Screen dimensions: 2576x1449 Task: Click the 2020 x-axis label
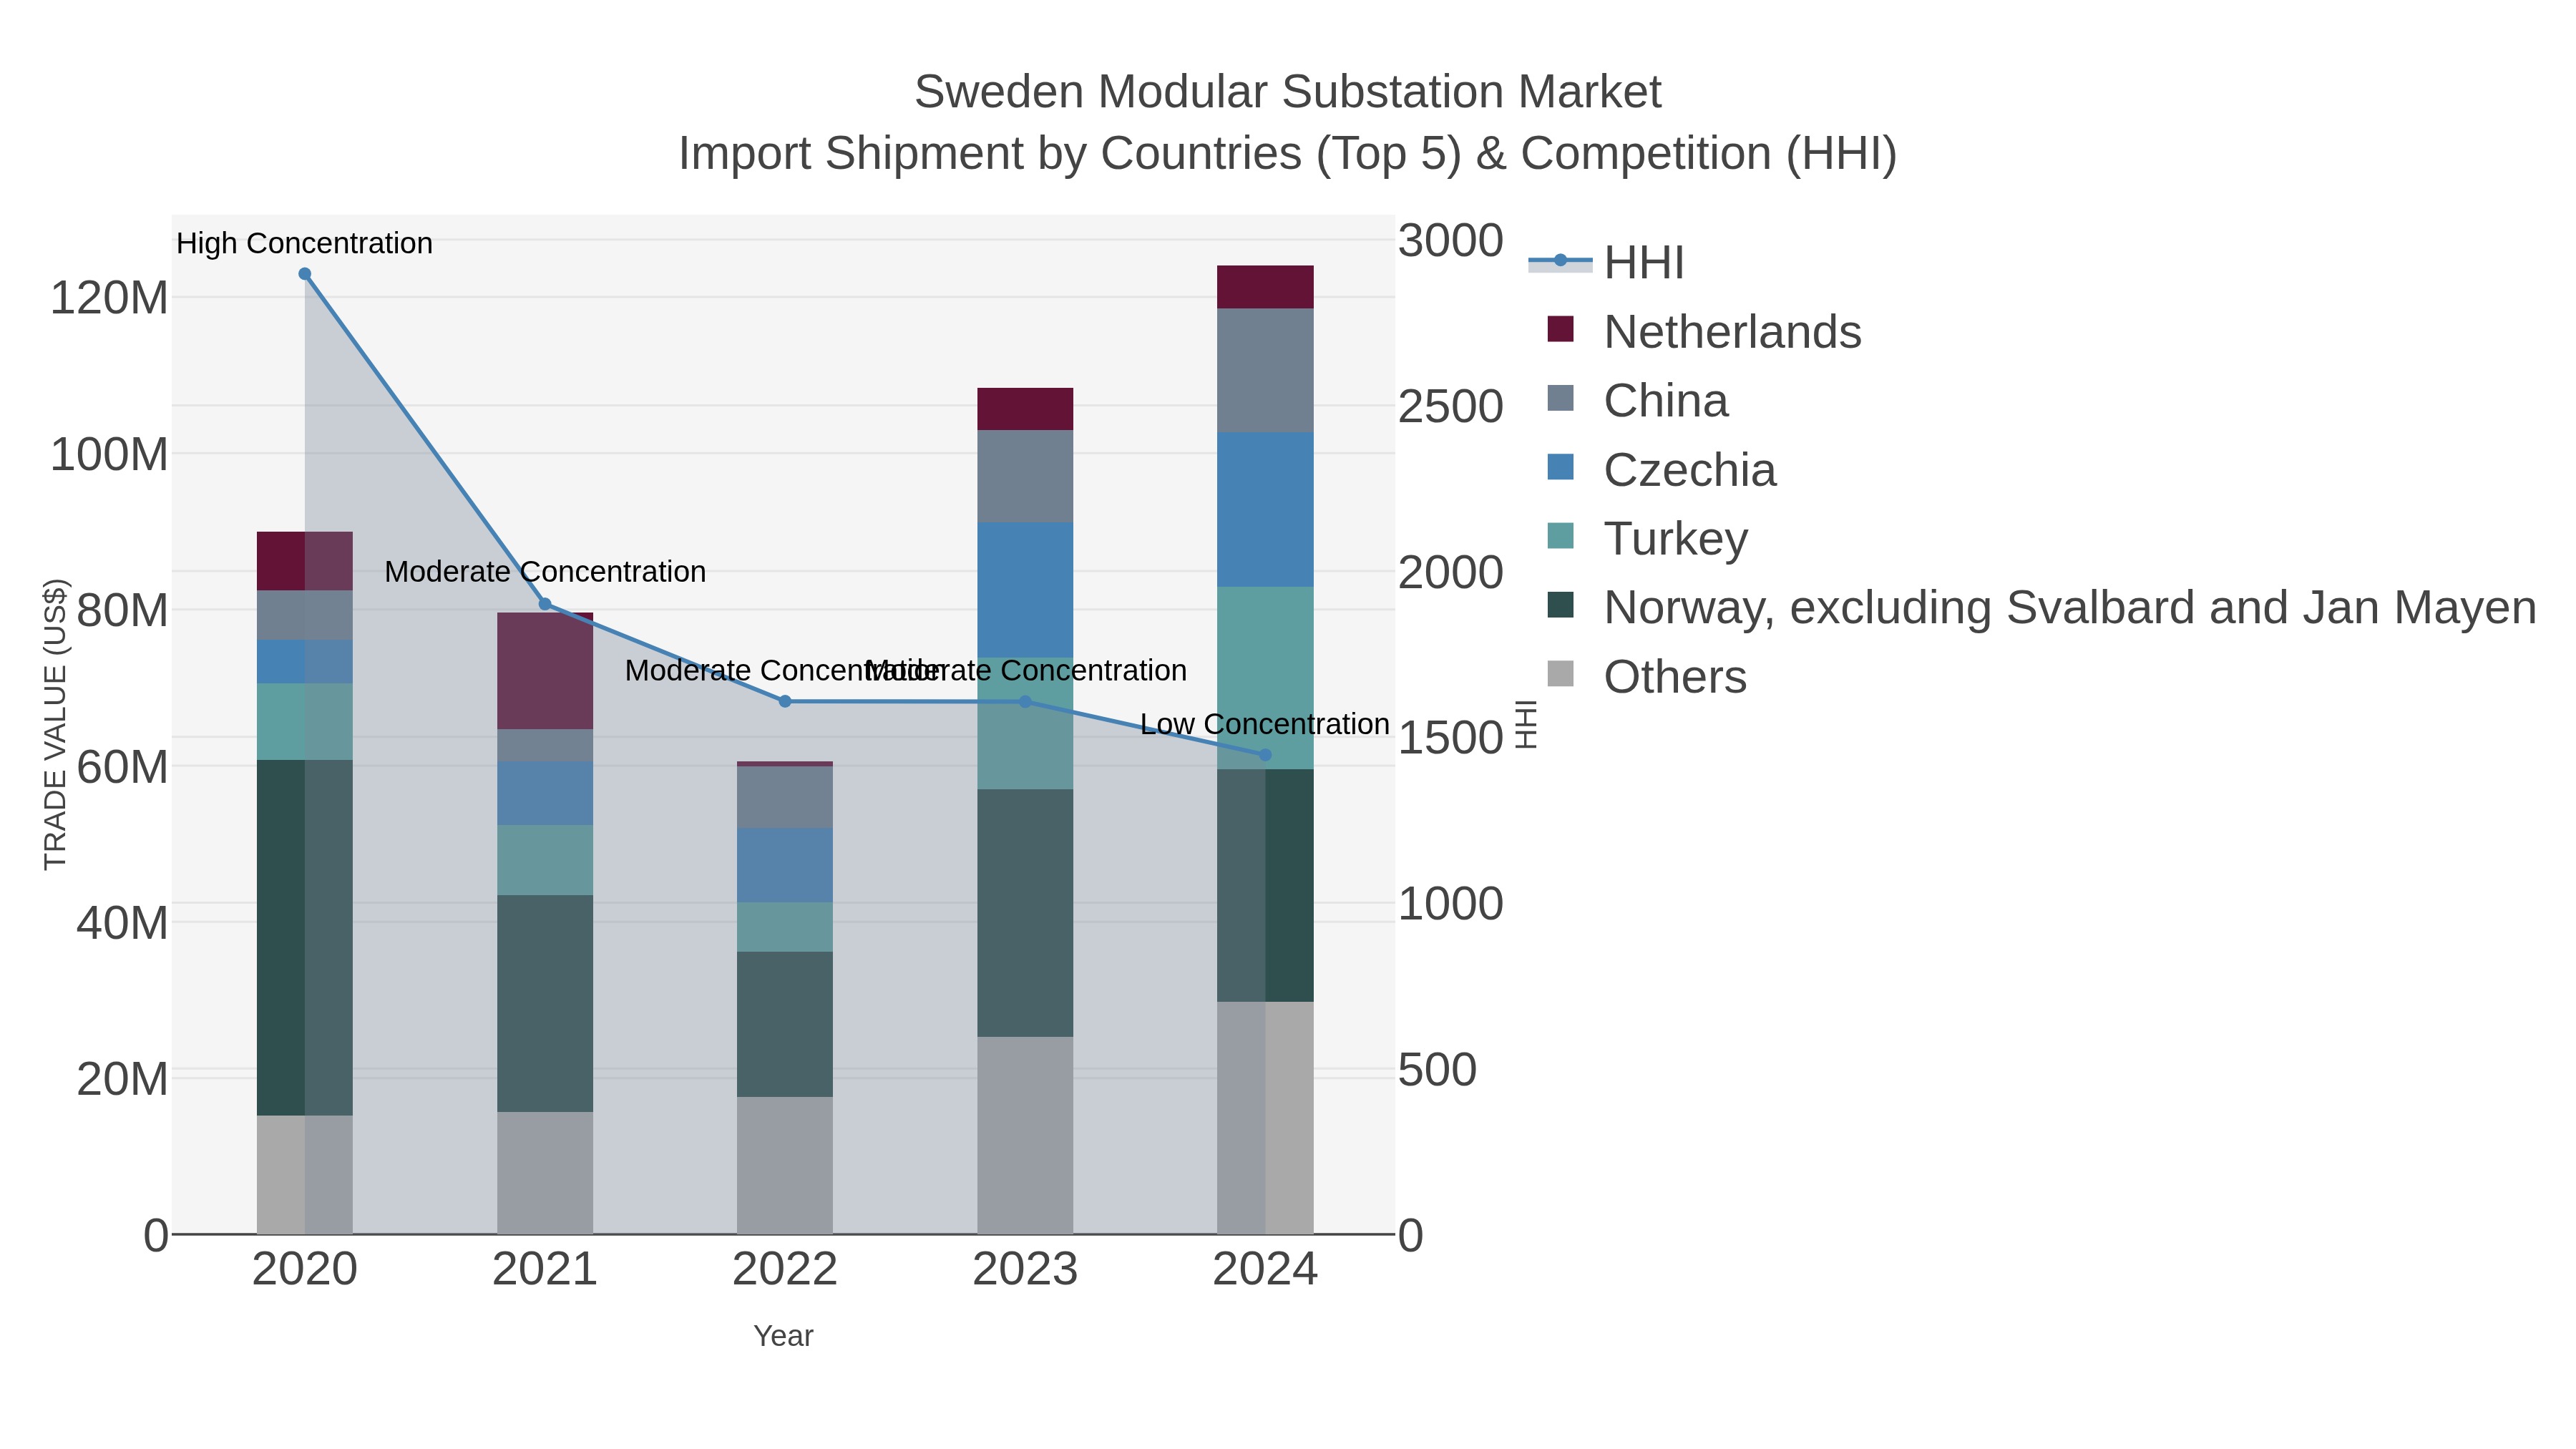coord(305,1270)
